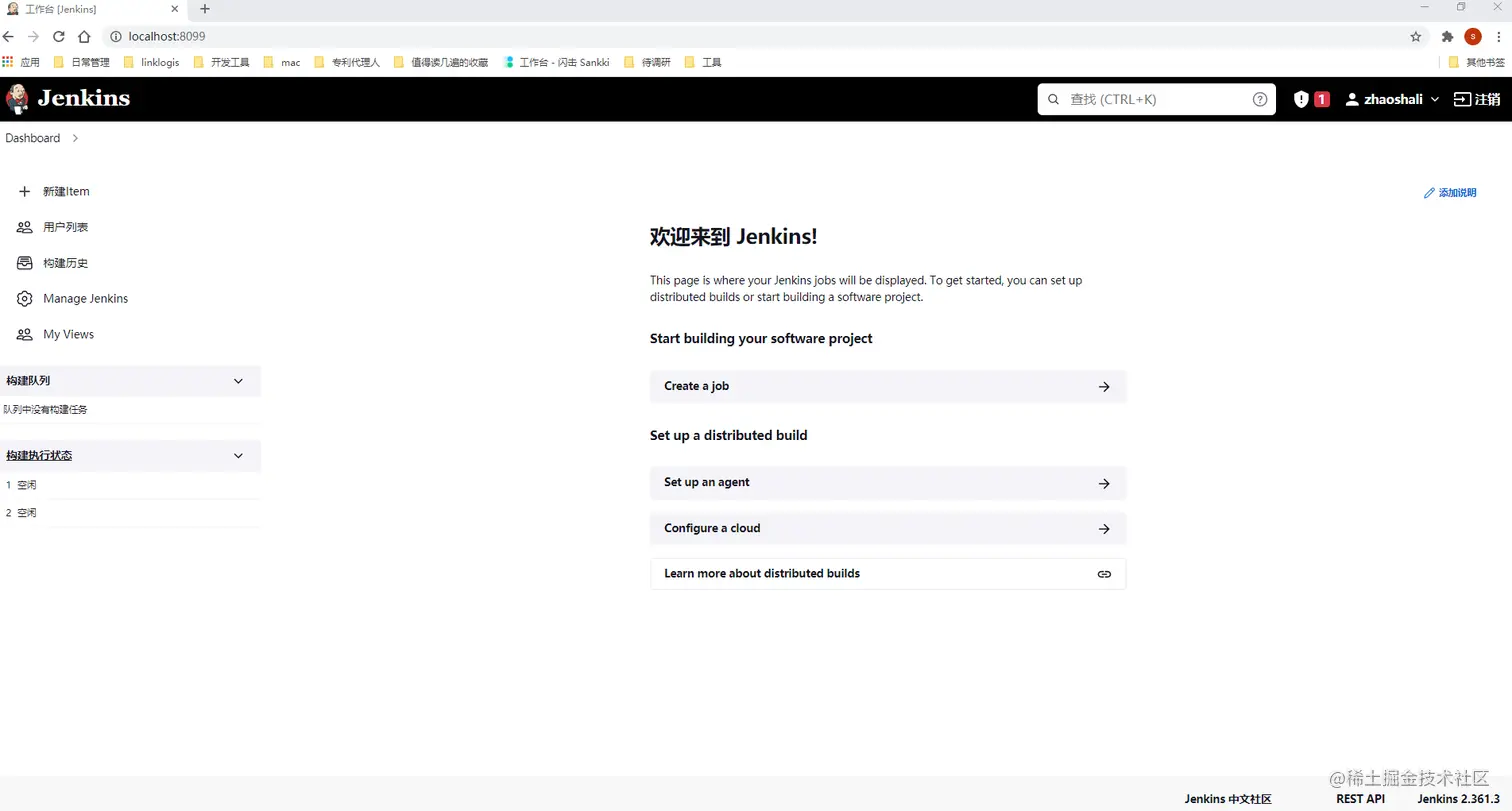
Task: Open security warnings via shield icon
Action: (x=1299, y=98)
